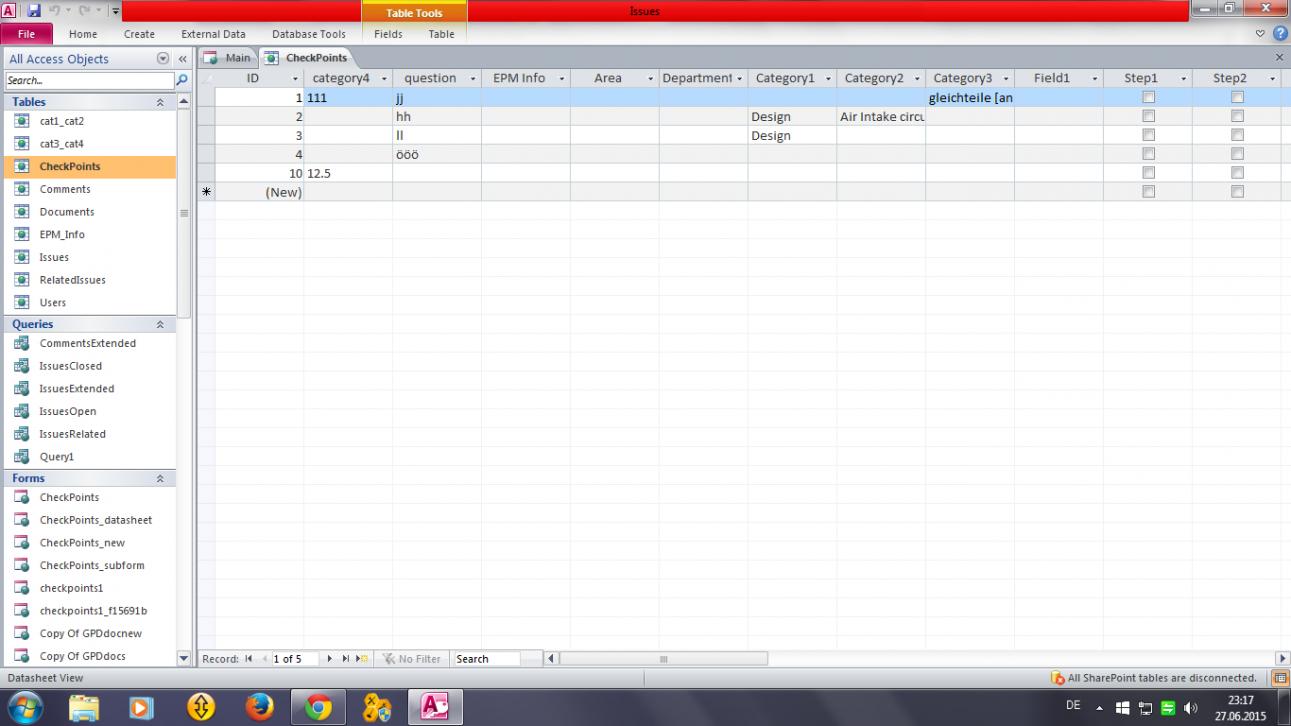Screen dimensions: 1291x726
Task: Toggle Step1 checkbox for record 1
Action: coord(1148,98)
